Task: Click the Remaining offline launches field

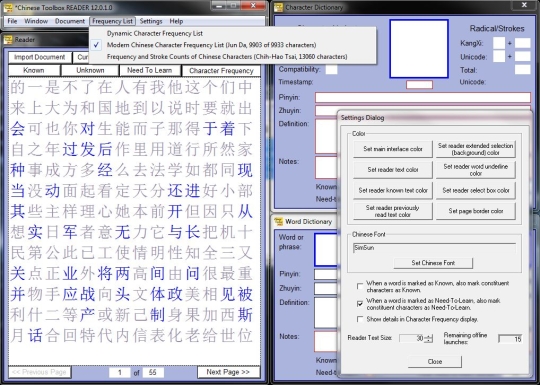Action: point(510,339)
